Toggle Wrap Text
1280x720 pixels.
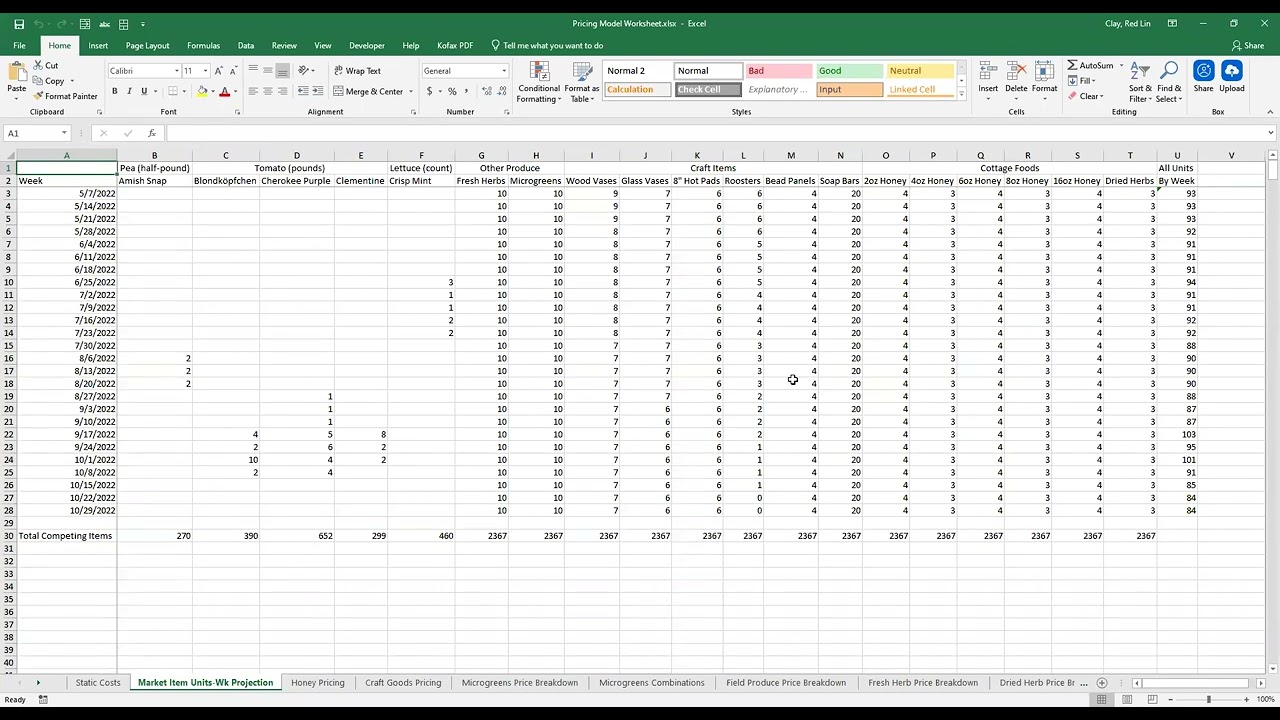pos(357,71)
